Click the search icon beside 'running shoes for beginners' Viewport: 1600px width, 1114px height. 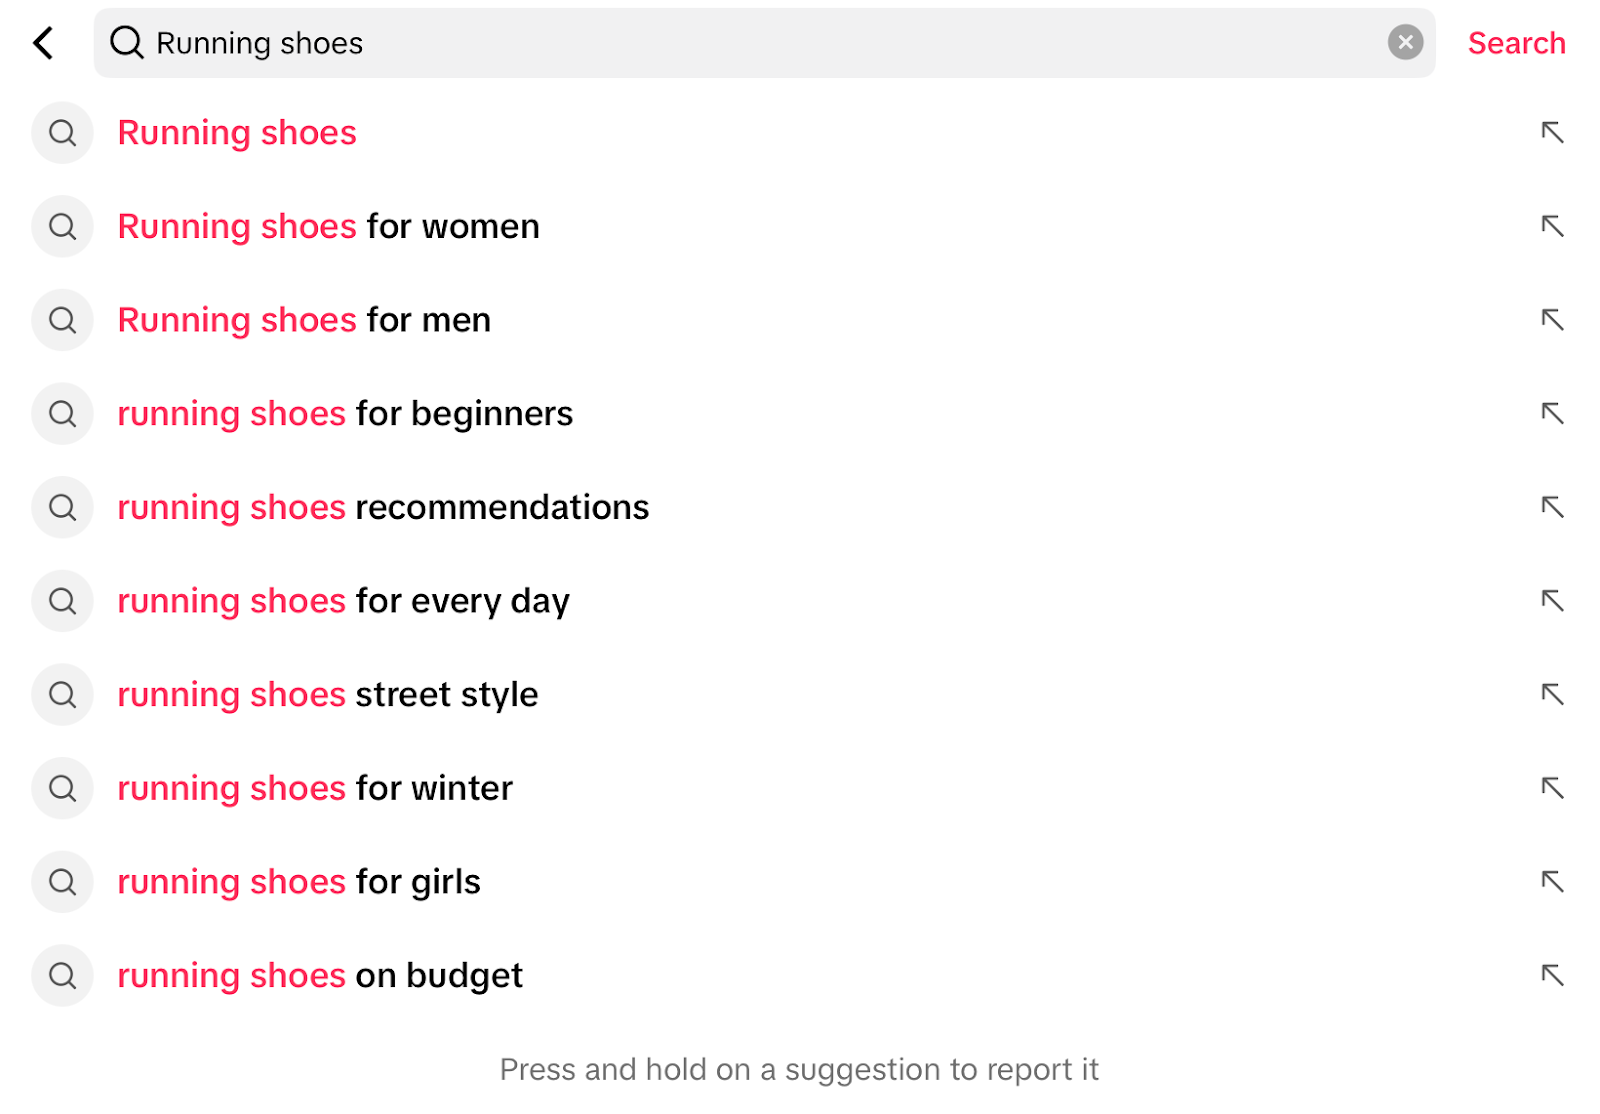point(62,413)
